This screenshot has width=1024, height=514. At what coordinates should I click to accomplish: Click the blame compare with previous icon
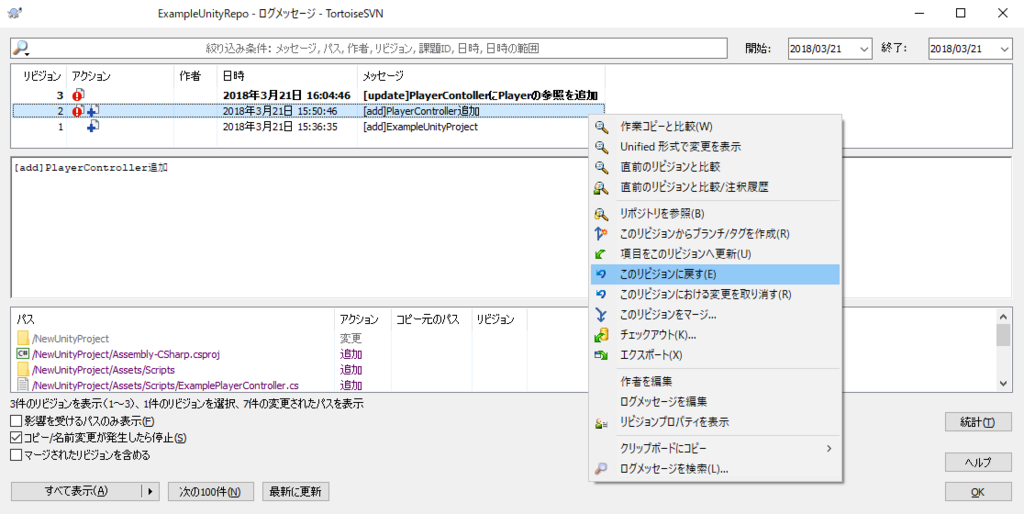coord(601,187)
